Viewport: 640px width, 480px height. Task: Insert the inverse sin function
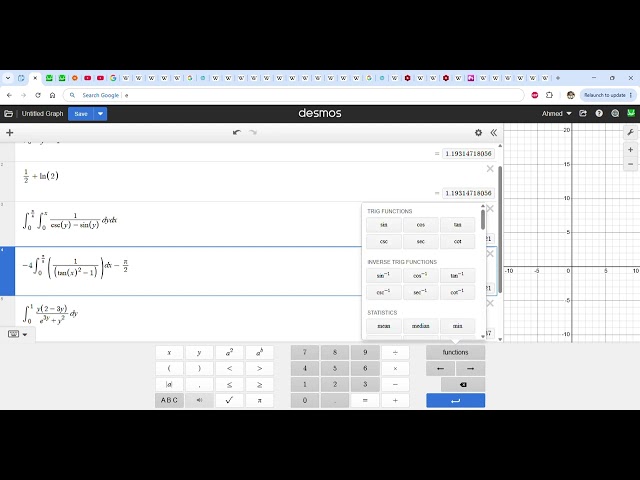384,276
